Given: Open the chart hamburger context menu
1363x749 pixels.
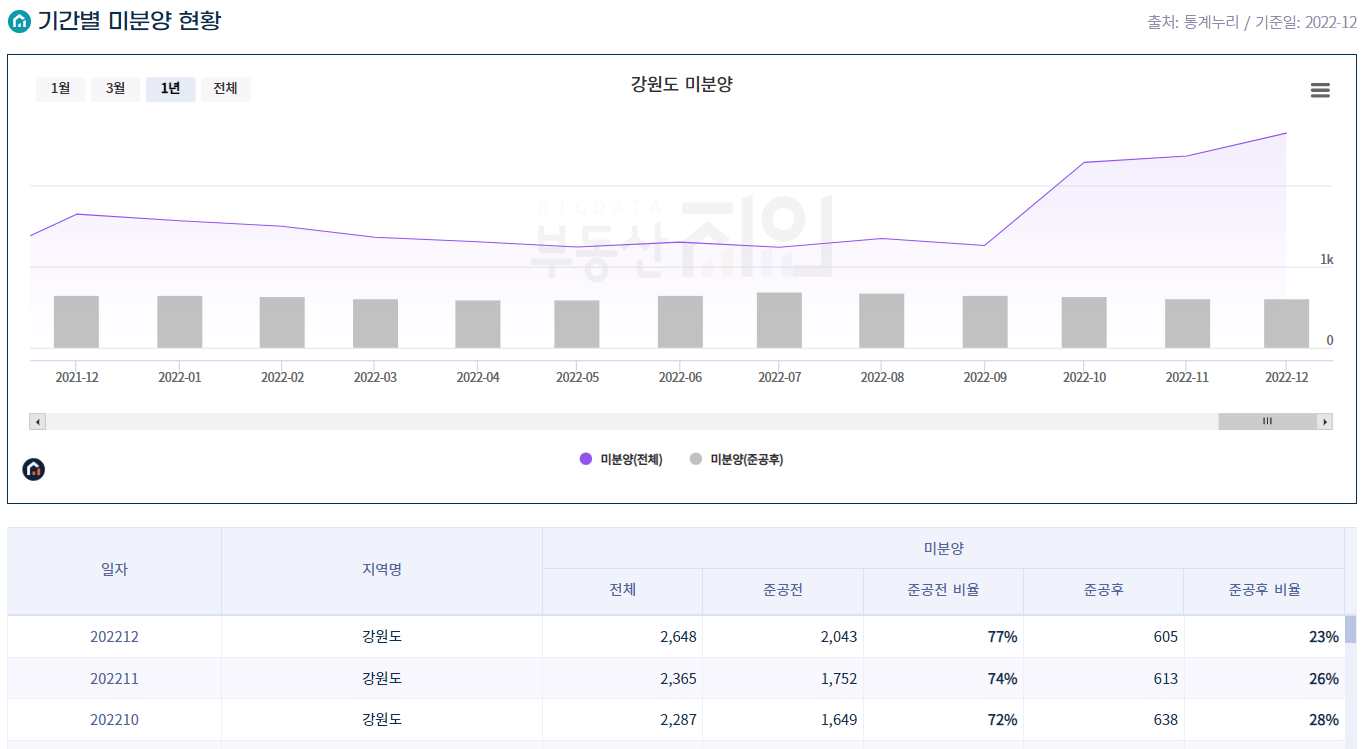Looking at the screenshot, I should coord(1320,90).
